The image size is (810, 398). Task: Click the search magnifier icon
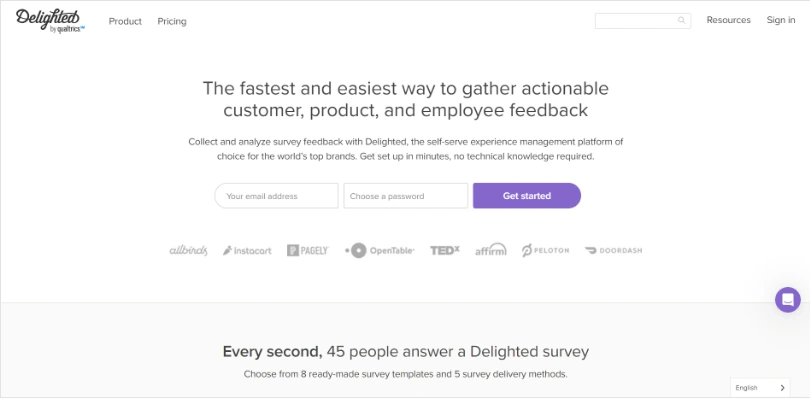(681, 21)
